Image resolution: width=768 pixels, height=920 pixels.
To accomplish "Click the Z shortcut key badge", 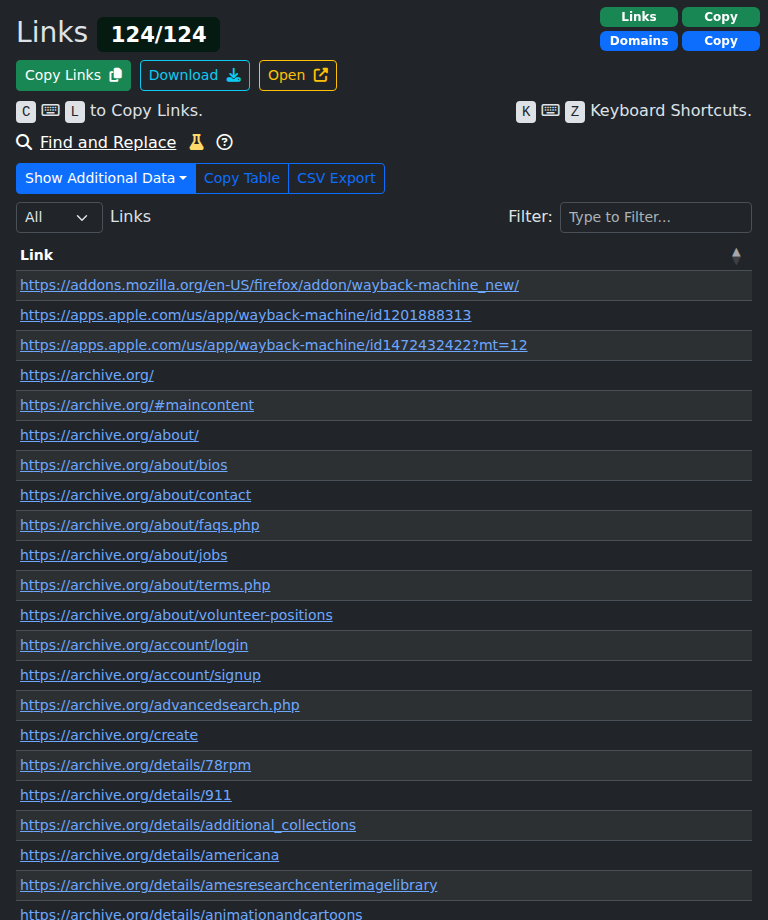I will tap(575, 111).
